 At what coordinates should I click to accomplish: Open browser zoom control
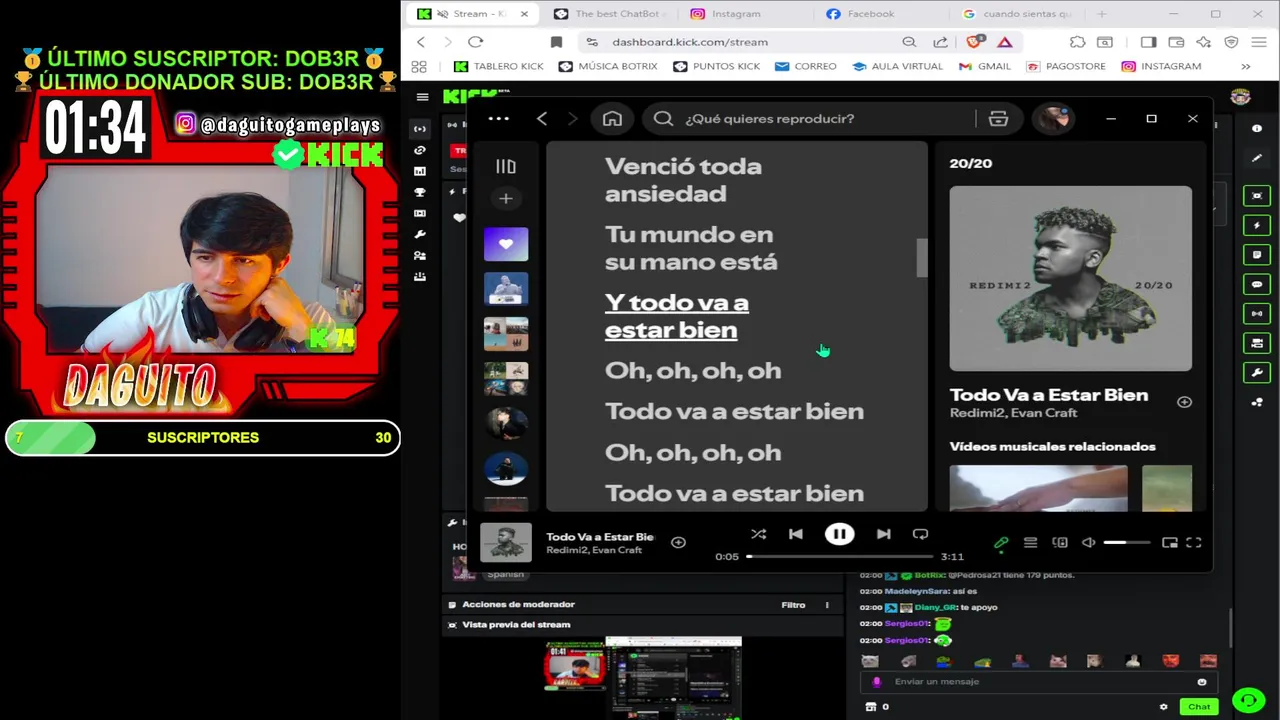[909, 42]
